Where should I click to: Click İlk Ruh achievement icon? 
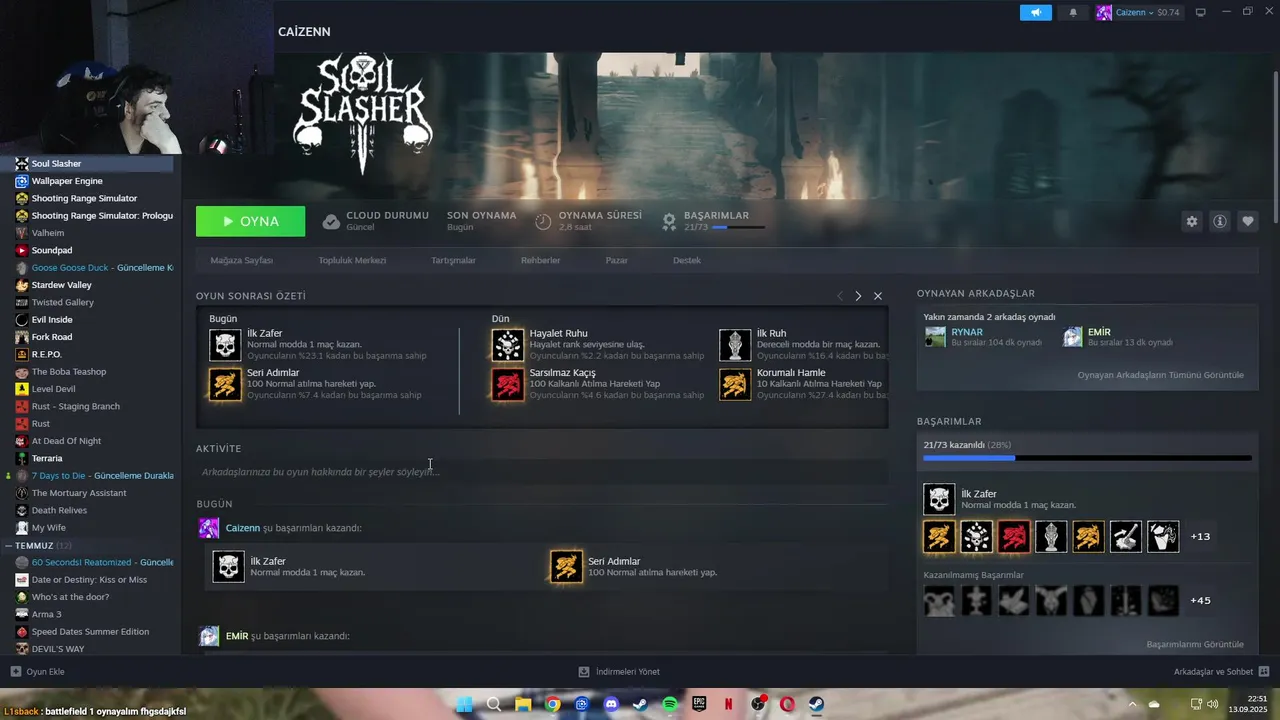click(x=735, y=344)
